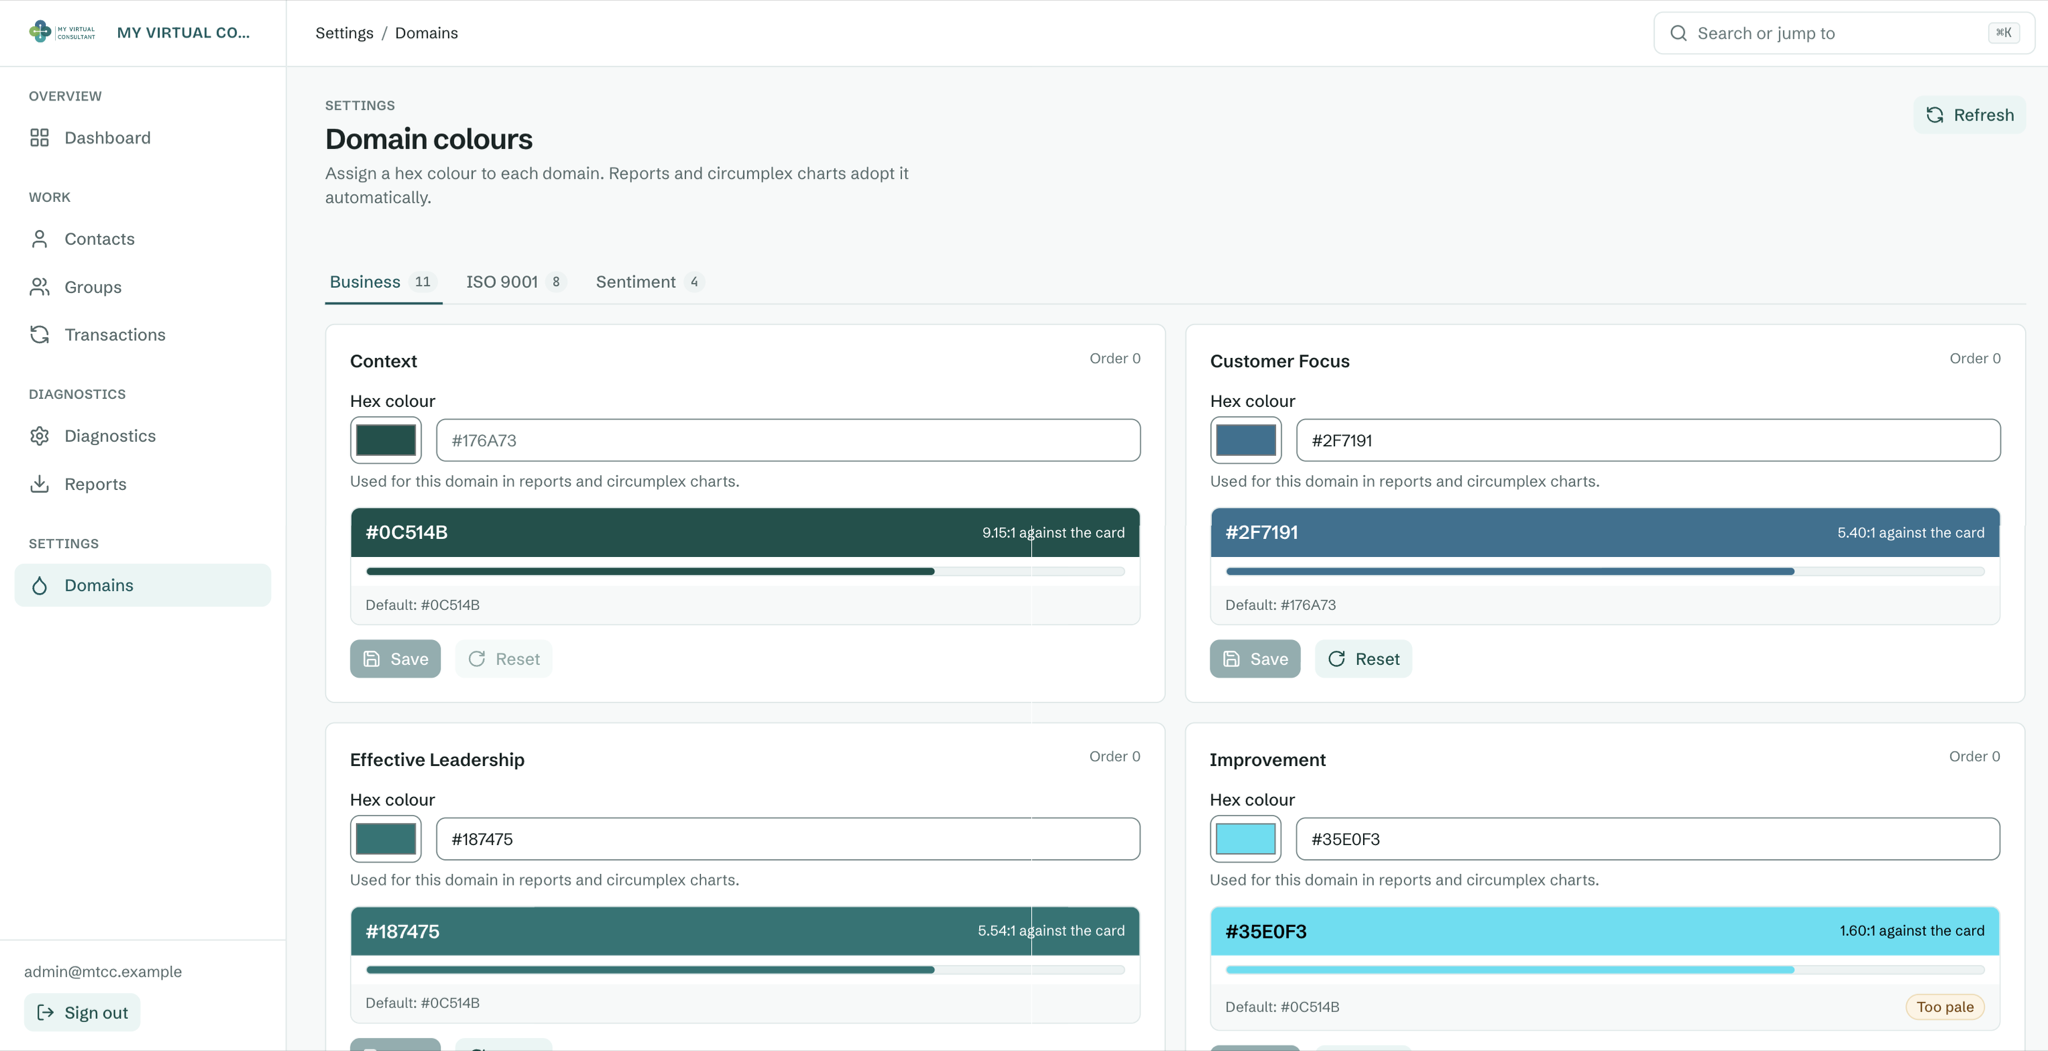The height and width of the screenshot is (1051, 2048).
Task: Click the Refresh button
Action: [1970, 115]
